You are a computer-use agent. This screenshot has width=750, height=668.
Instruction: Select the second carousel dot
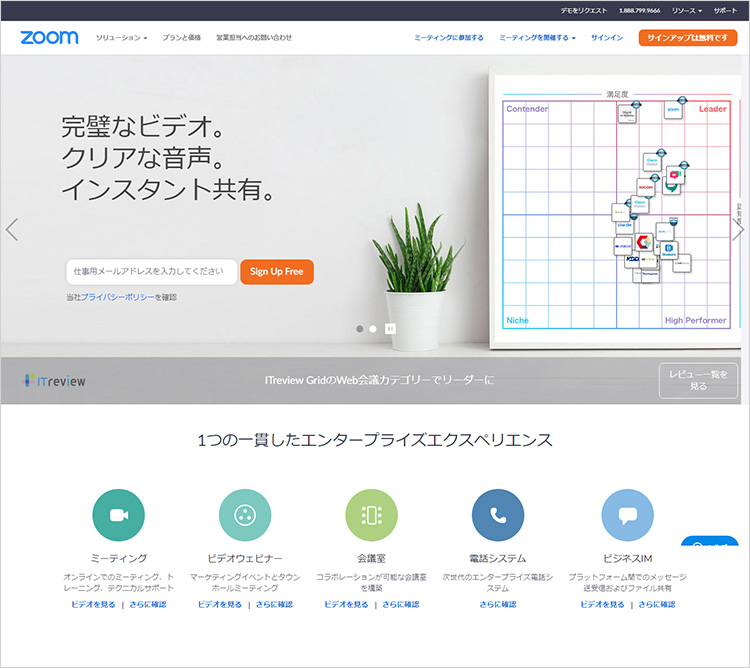pos(373,329)
